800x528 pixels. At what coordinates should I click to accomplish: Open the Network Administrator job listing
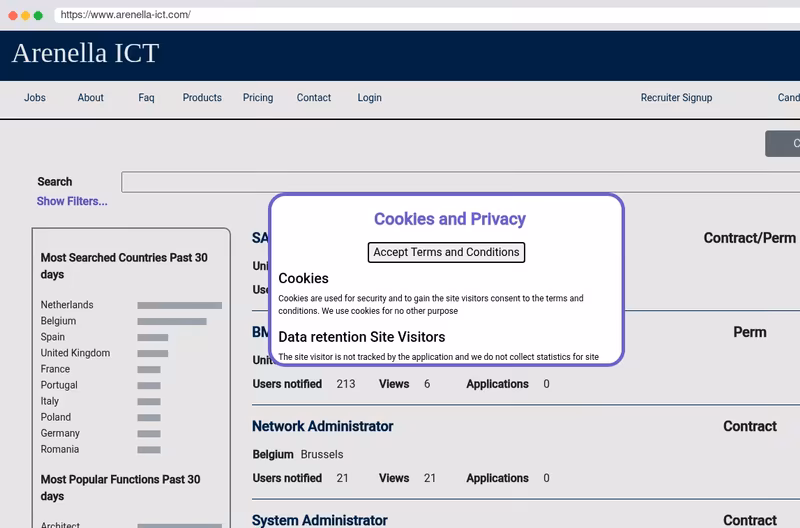(322, 426)
